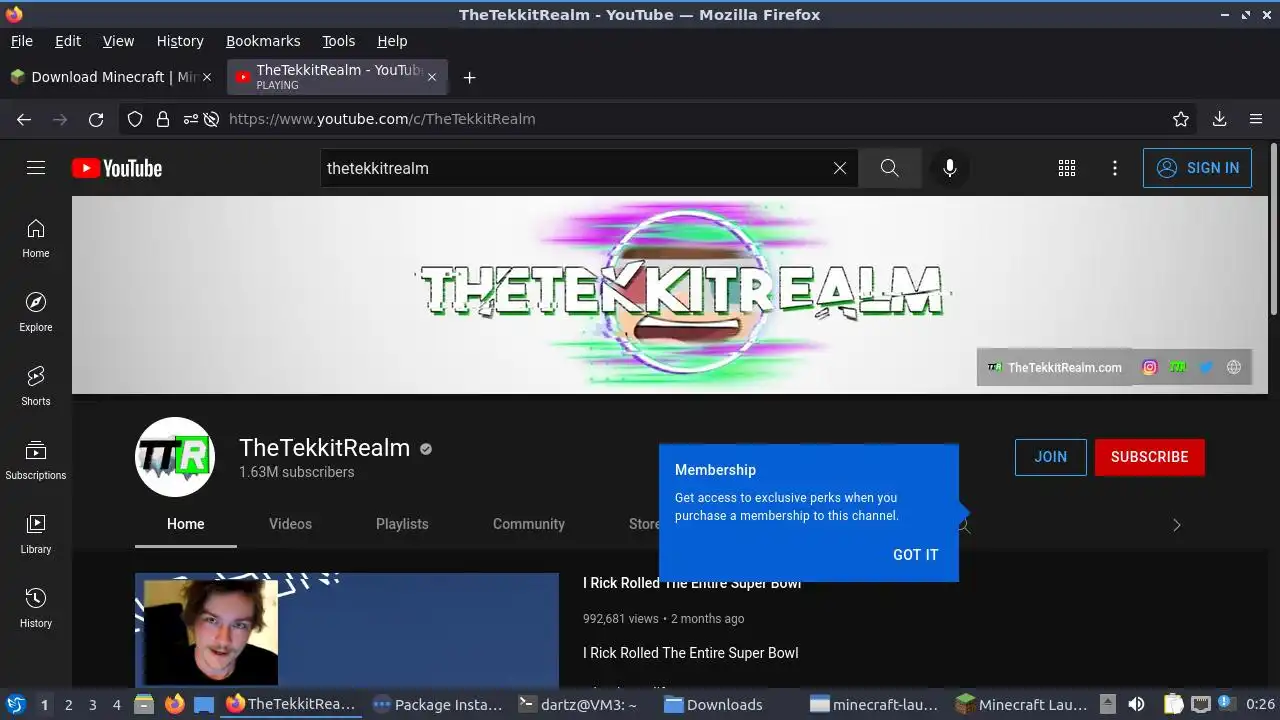Open site permissions icon in address bar
Viewport: 1280px width, 720px height.
tap(191, 119)
